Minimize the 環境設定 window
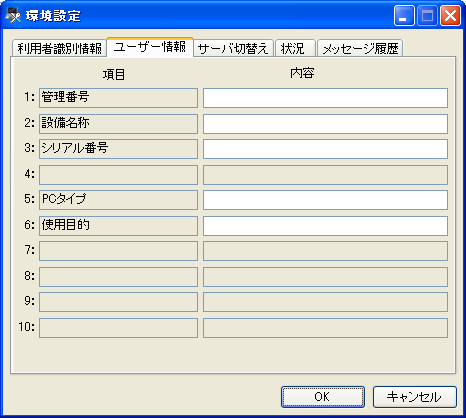This screenshot has height=418, width=466. tap(404, 15)
